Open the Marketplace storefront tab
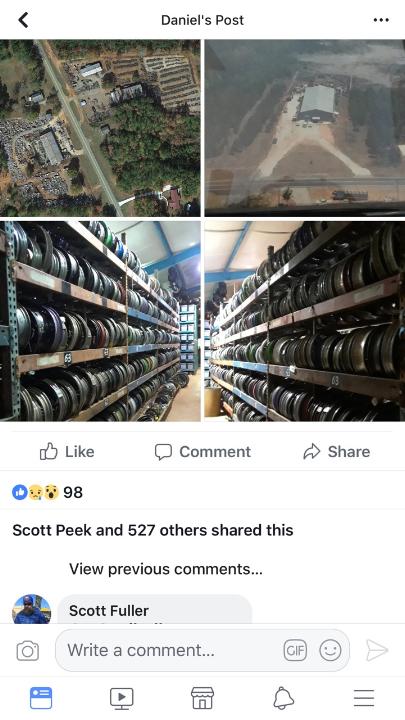 (x=202, y=698)
